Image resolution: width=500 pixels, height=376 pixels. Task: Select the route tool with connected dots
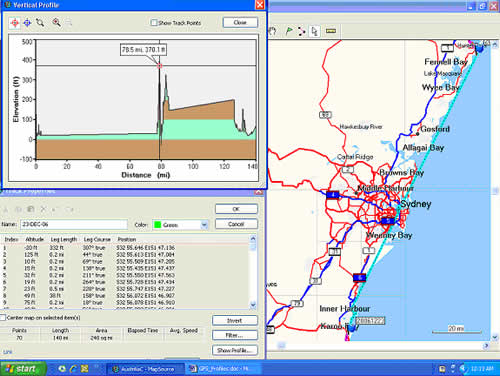tap(302, 31)
